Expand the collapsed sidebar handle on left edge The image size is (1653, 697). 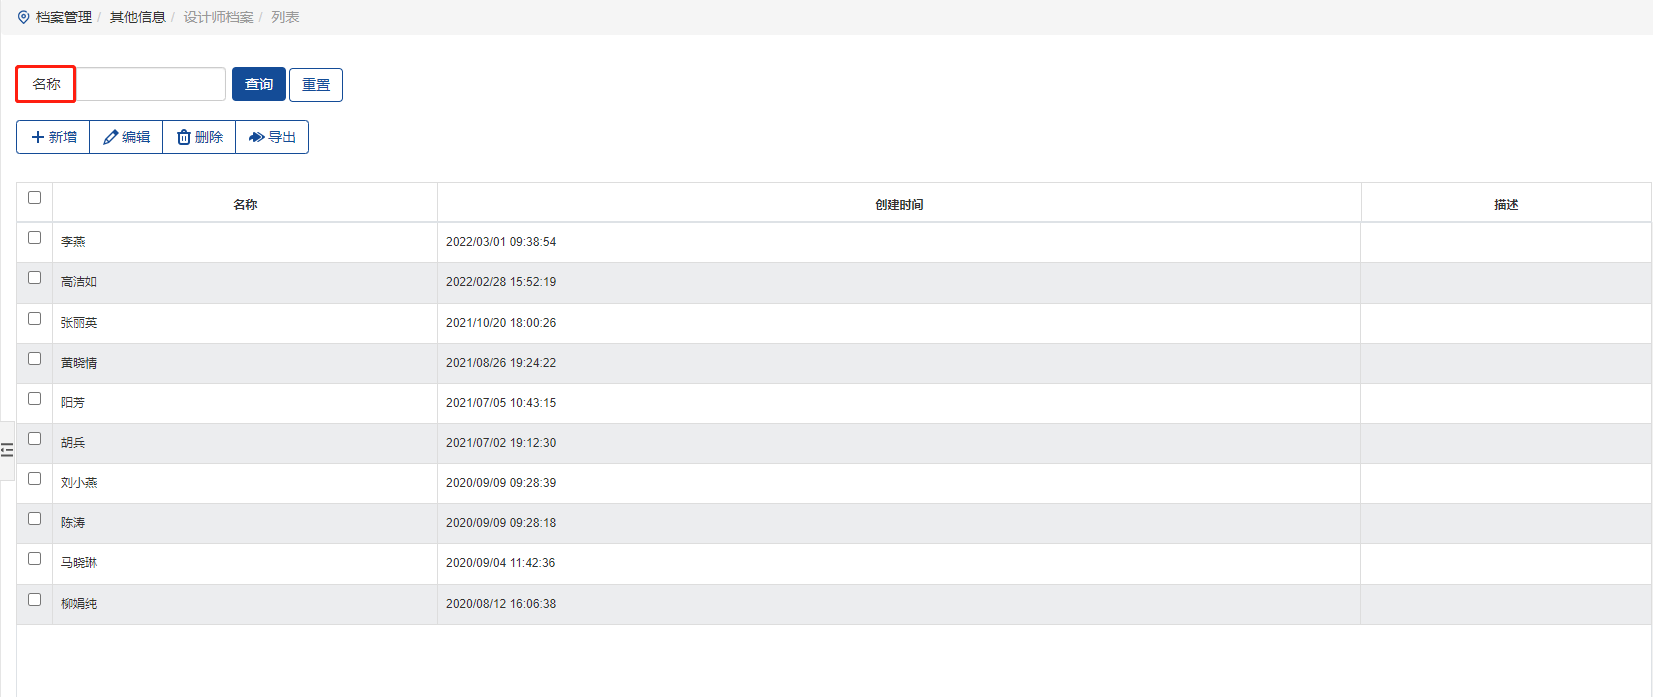pos(7,450)
